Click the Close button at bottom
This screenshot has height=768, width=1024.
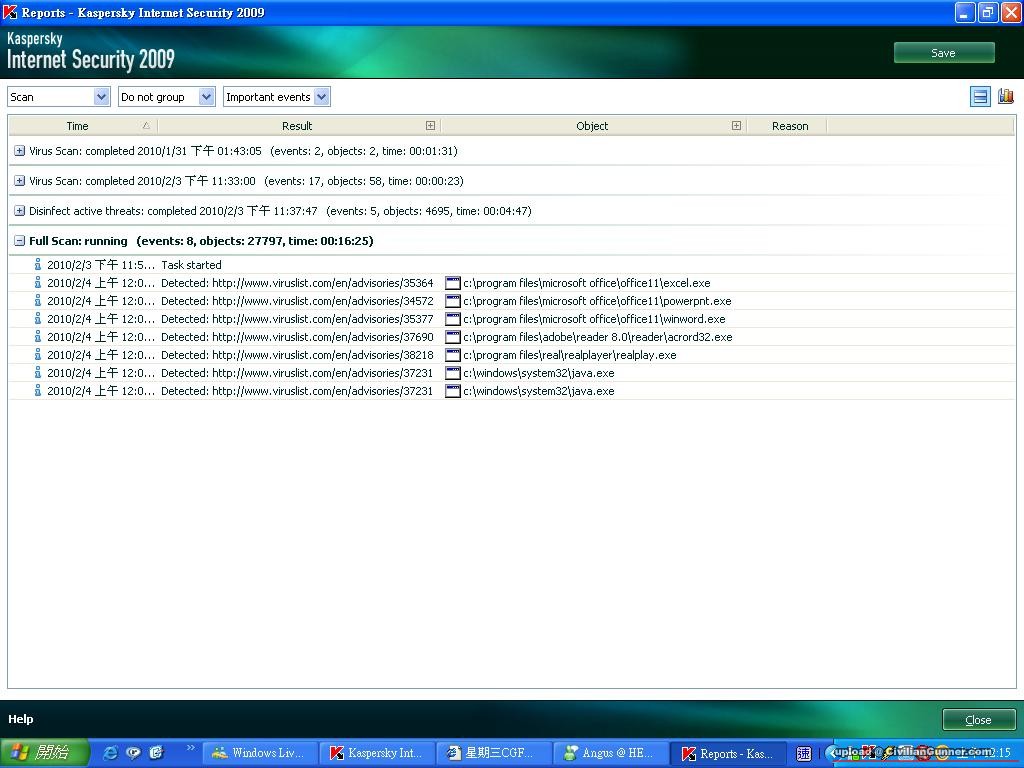tap(978, 720)
